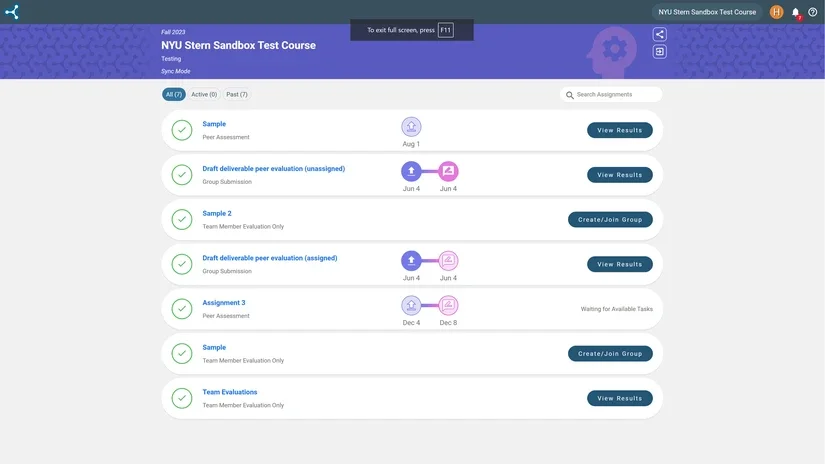Viewport: 825px width, 464px height.
Task: Click the review stage icon of unassigned draft
Action: tap(448, 171)
